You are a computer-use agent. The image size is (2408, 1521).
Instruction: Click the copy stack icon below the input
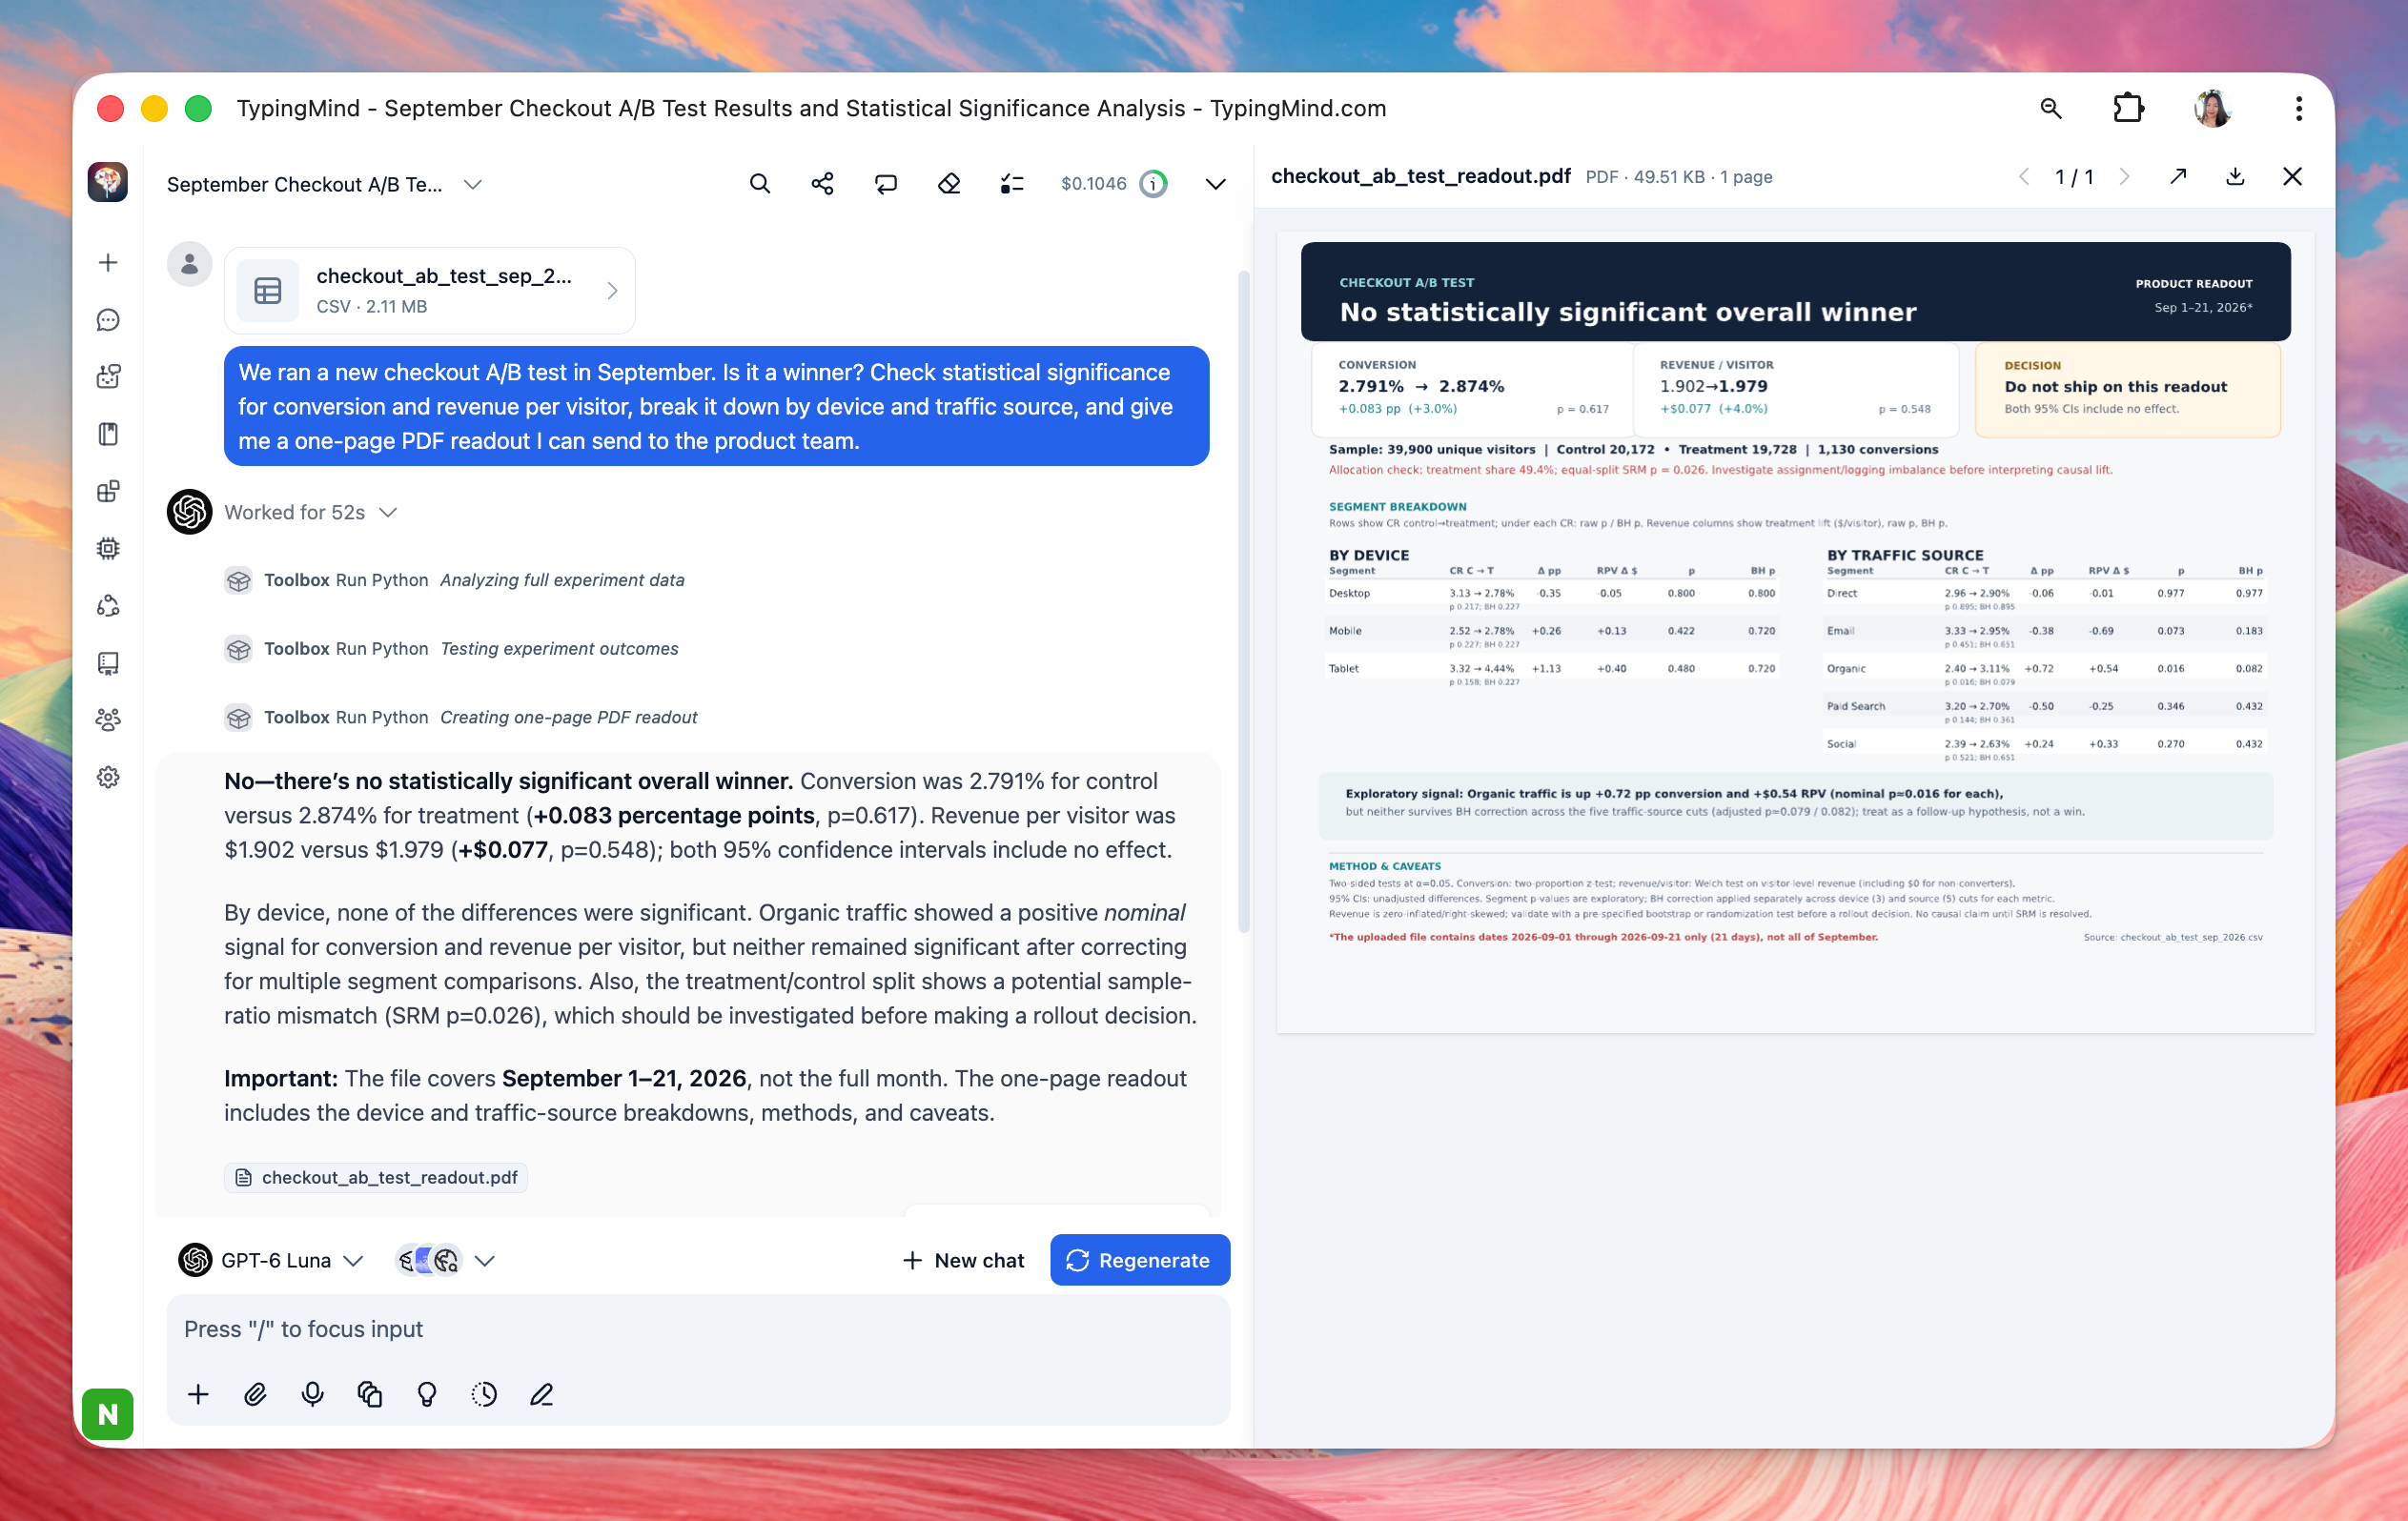tap(370, 1394)
